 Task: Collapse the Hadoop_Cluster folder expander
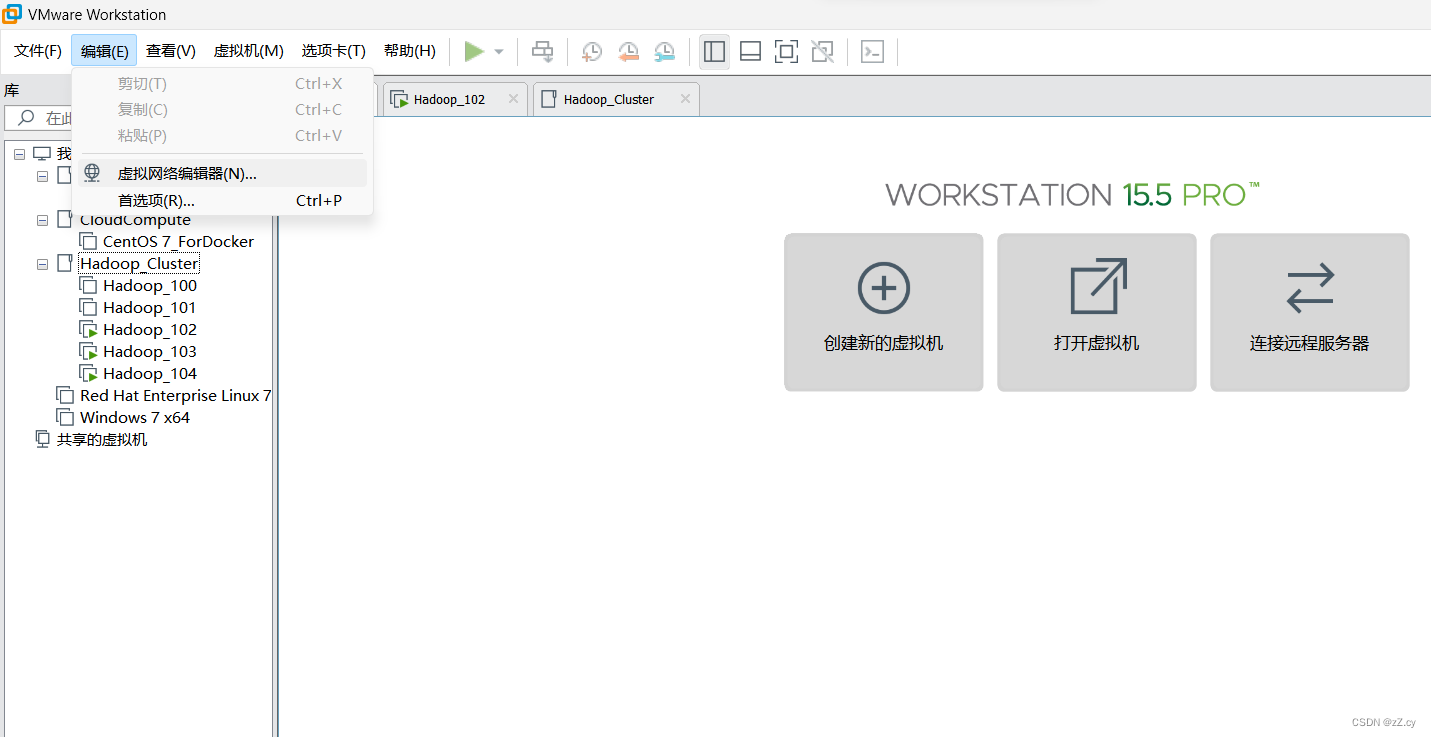click(42, 264)
